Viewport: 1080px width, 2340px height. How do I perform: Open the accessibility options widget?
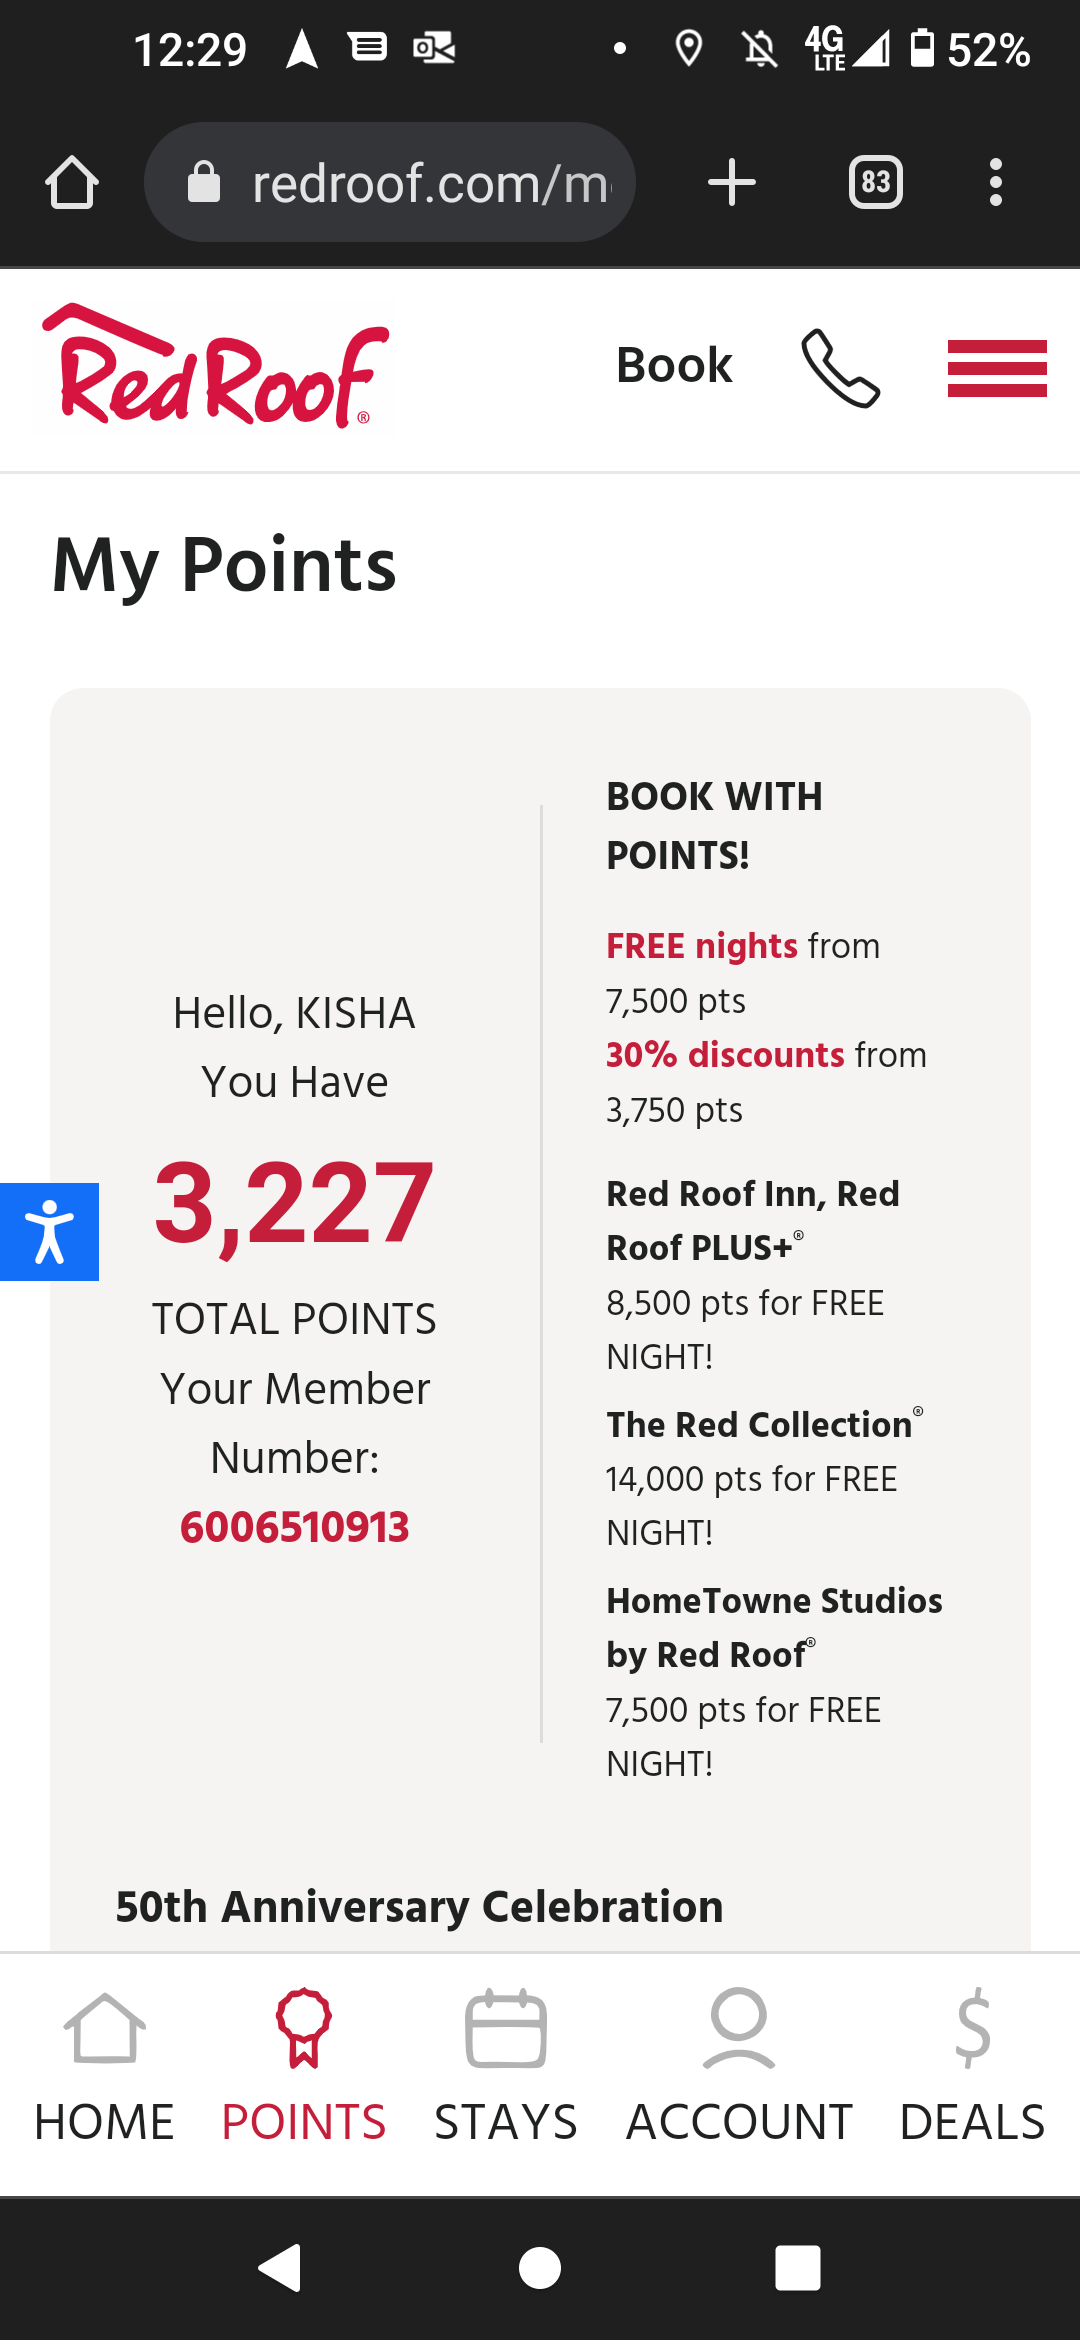pyautogui.click(x=49, y=1231)
